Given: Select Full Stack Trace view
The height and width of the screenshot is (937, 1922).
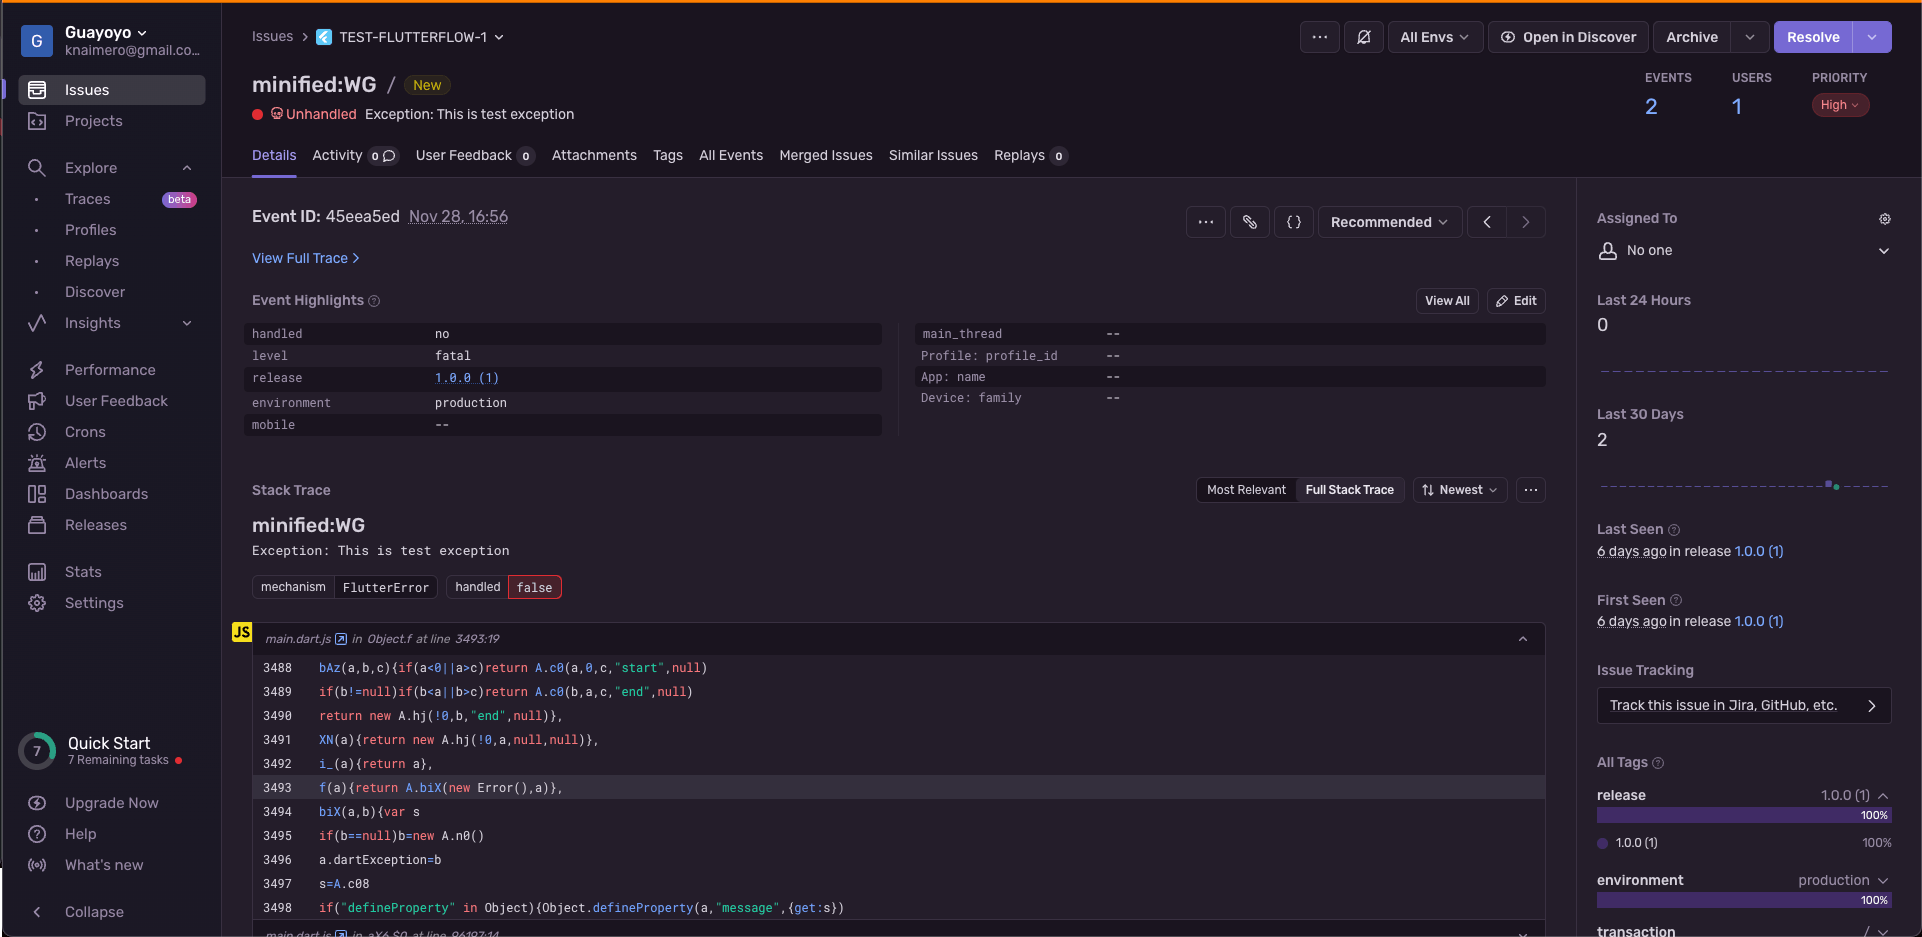Looking at the screenshot, I should pos(1349,490).
